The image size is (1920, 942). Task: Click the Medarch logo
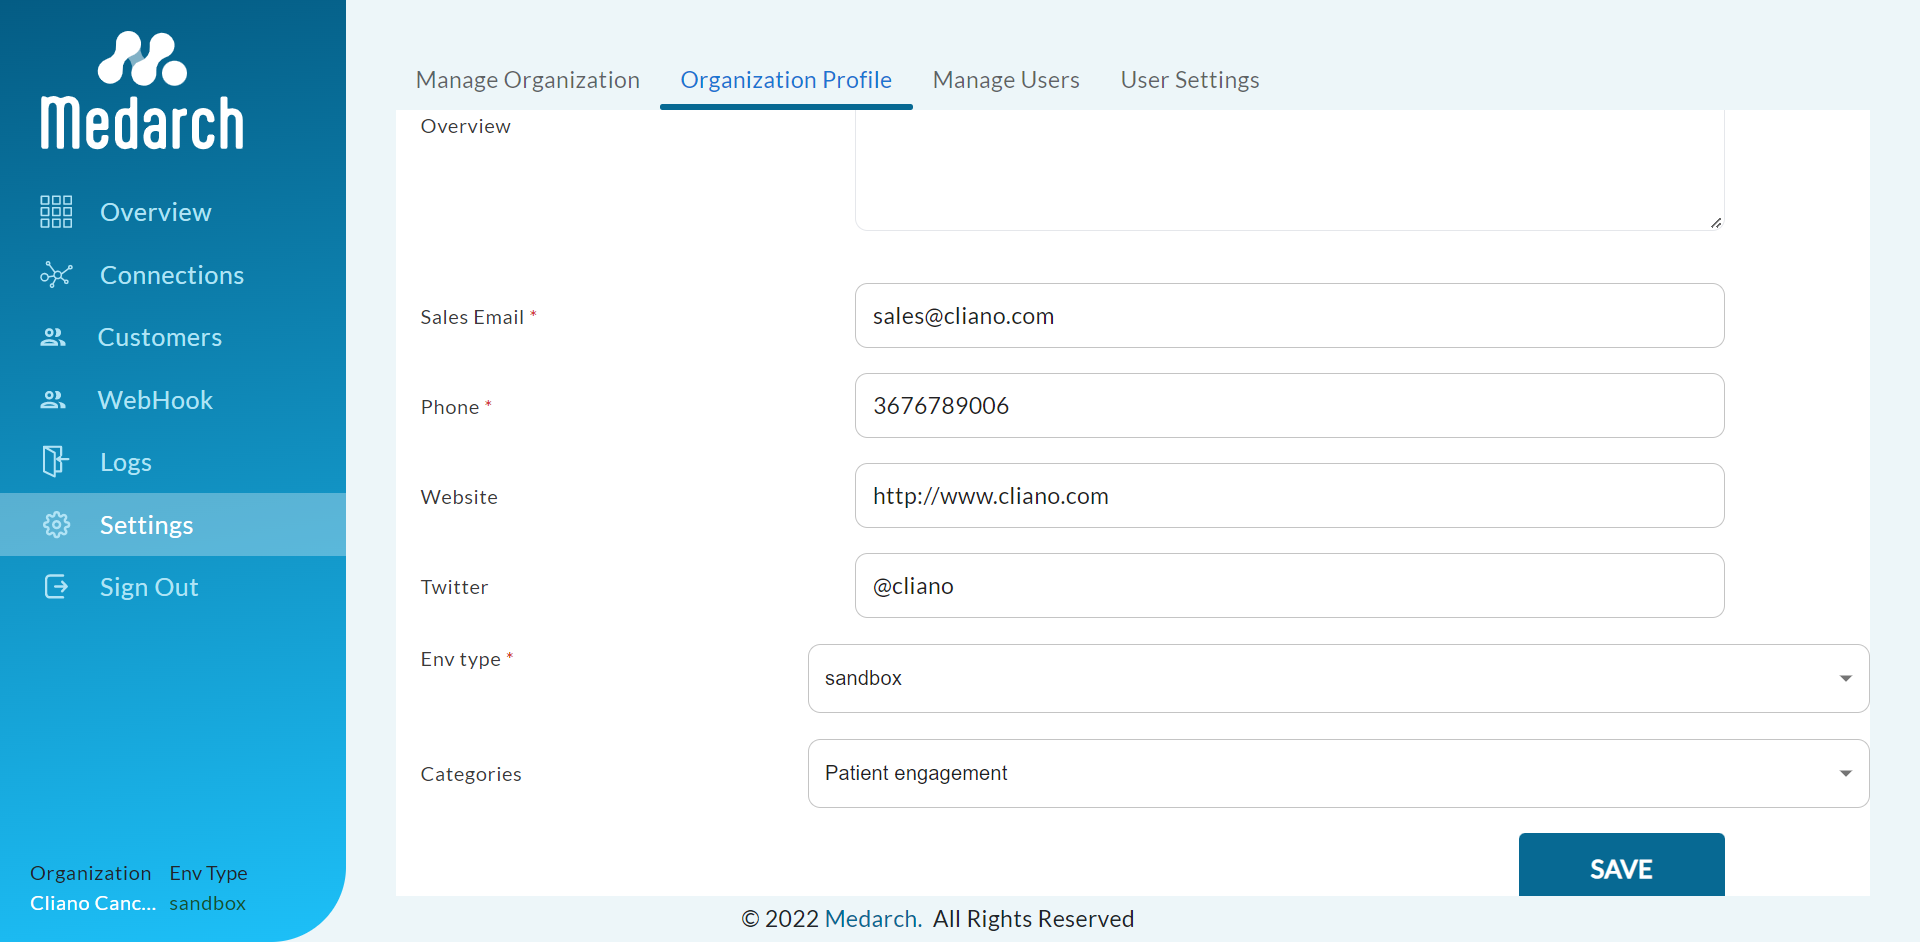(x=142, y=91)
